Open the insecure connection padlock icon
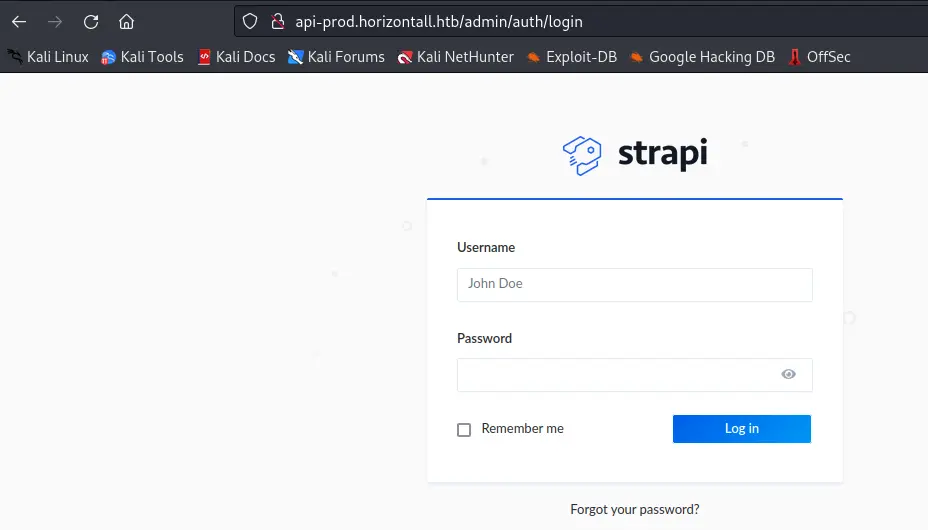 coord(278,22)
